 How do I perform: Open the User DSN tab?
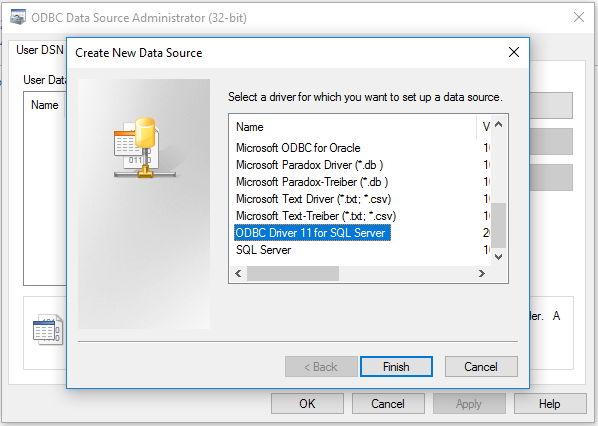tap(40, 50)
